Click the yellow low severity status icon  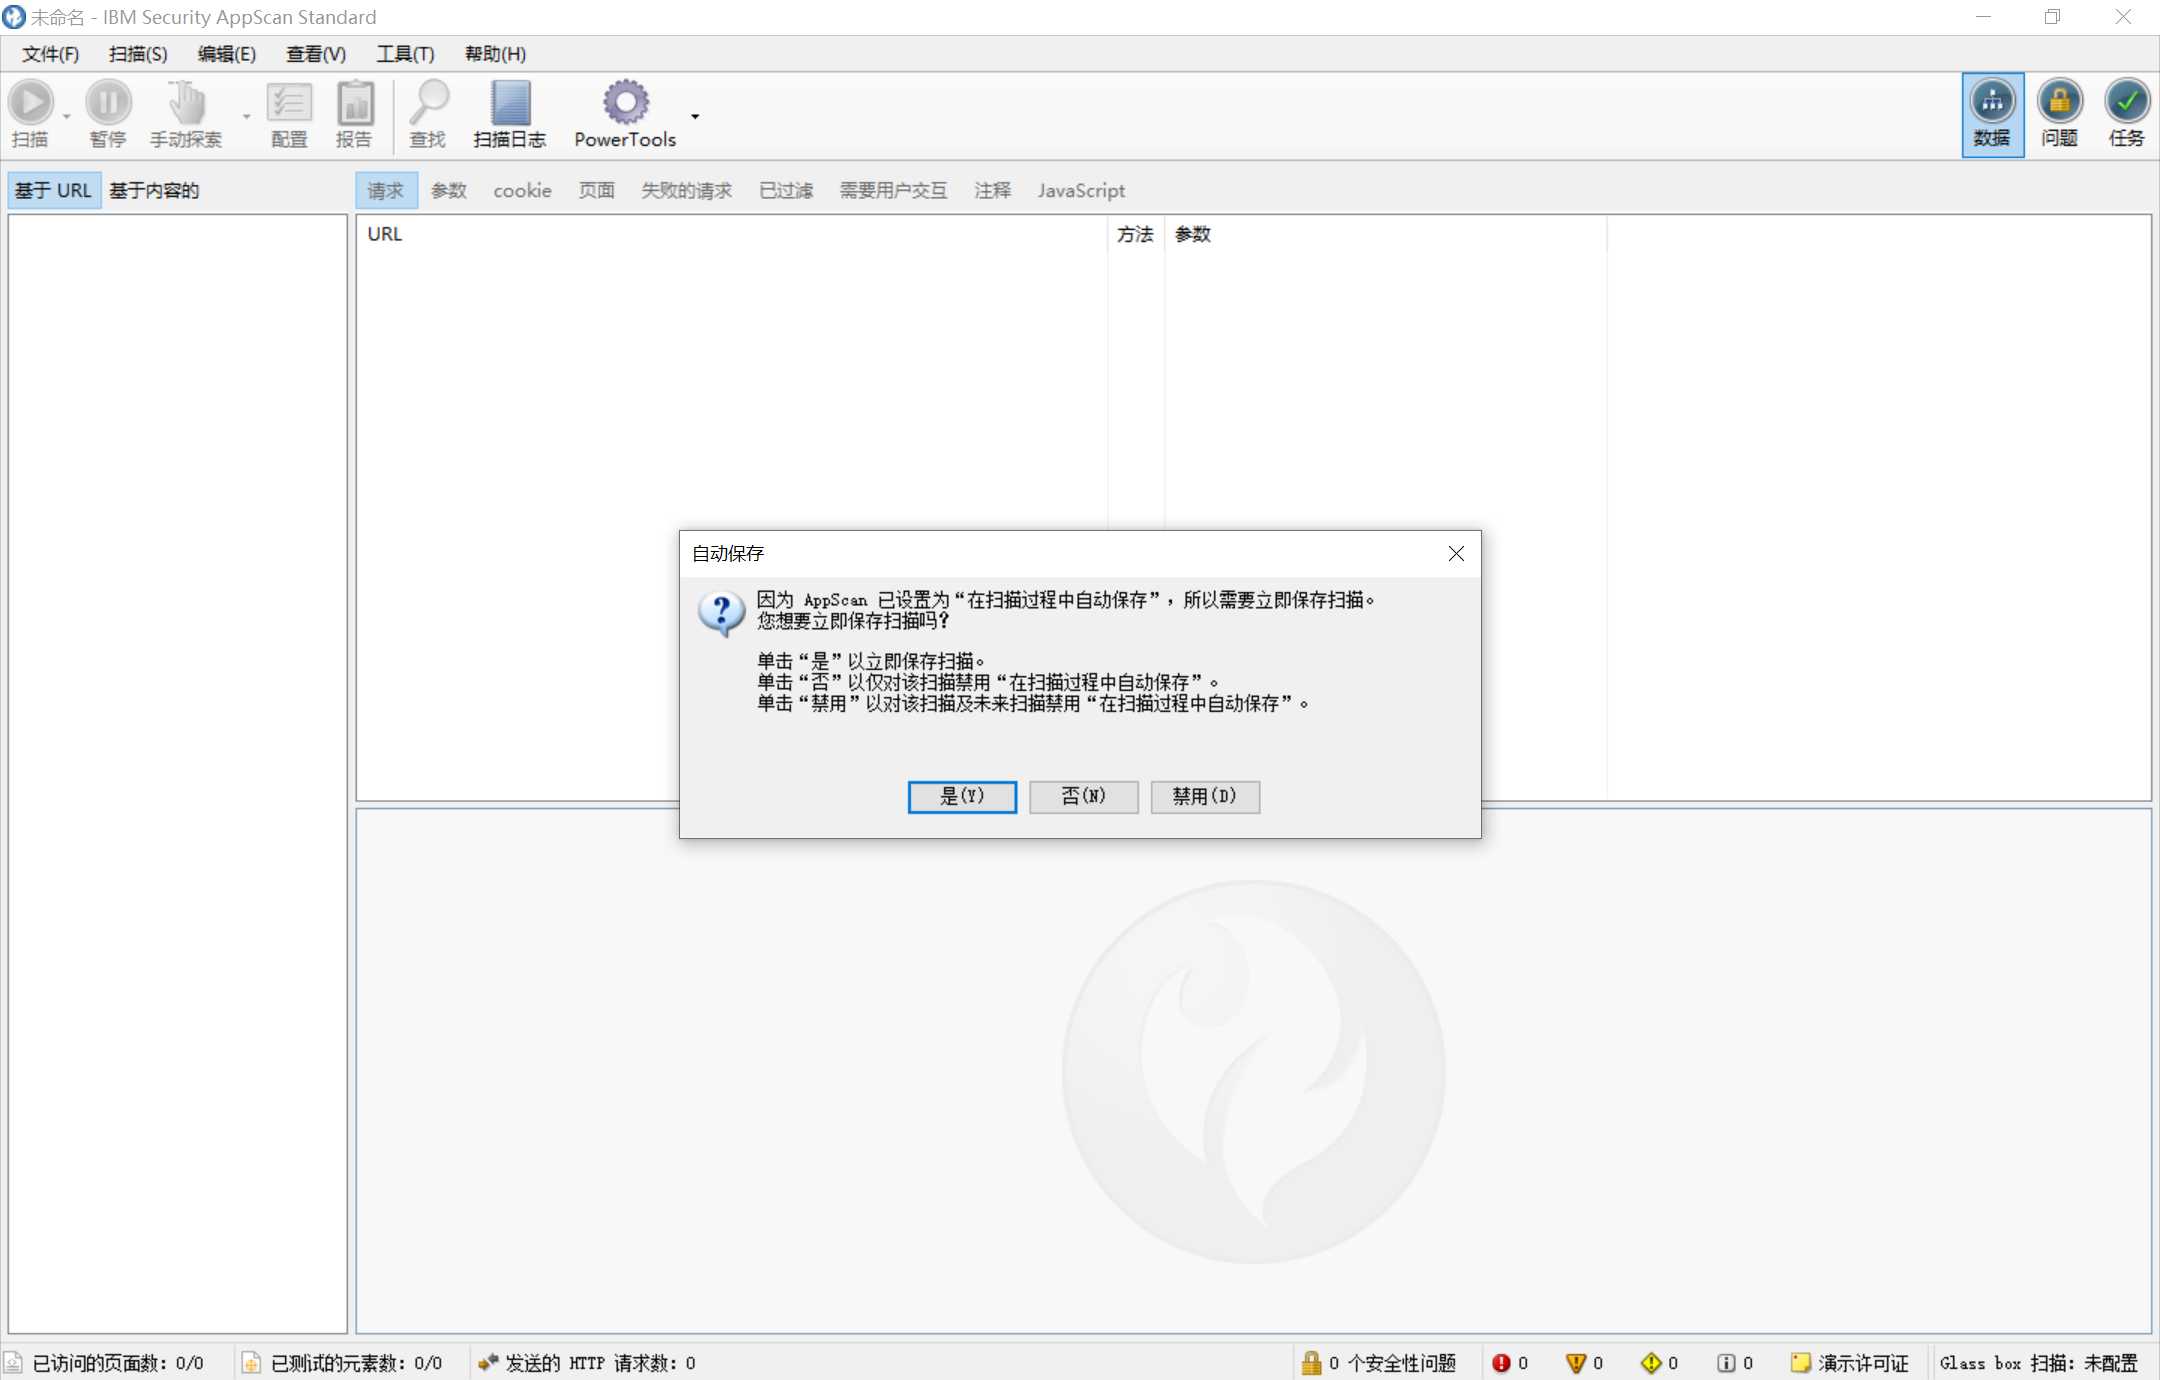click(1651, 1363)
